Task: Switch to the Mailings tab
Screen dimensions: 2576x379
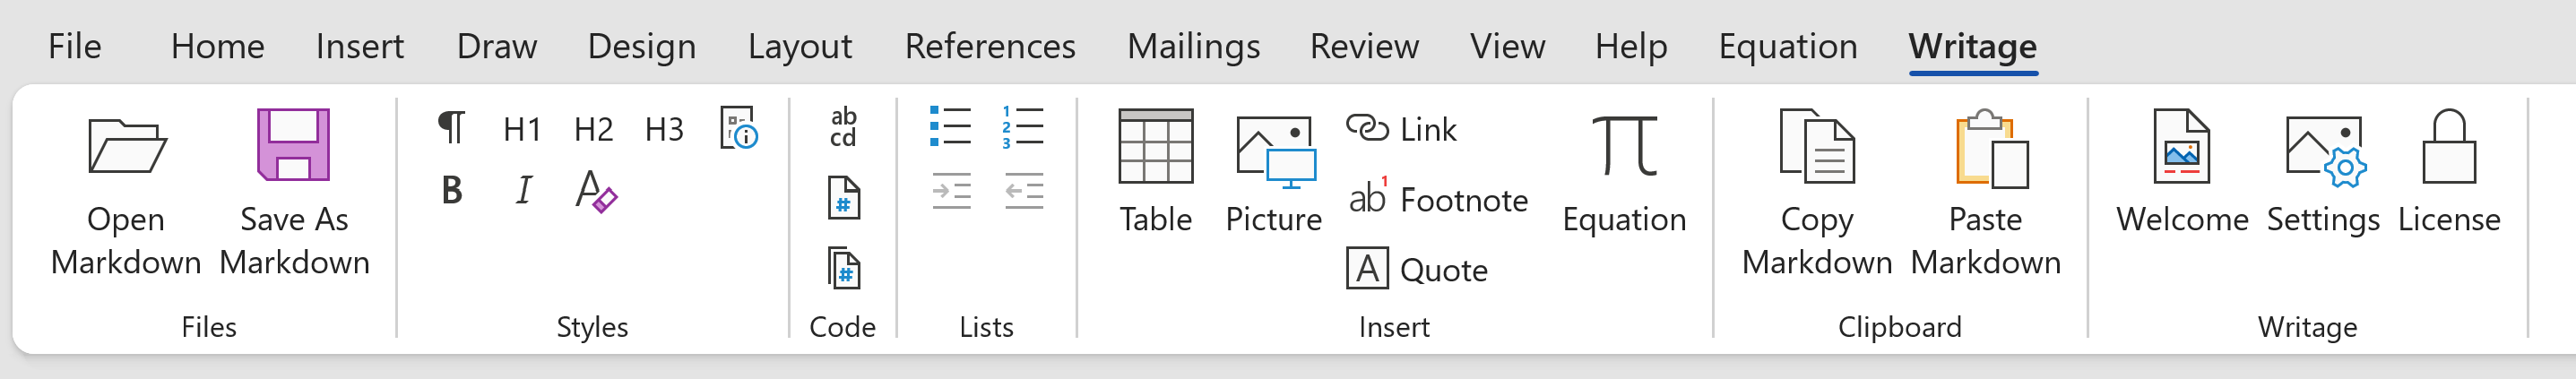Action: tap(1193, 46)
